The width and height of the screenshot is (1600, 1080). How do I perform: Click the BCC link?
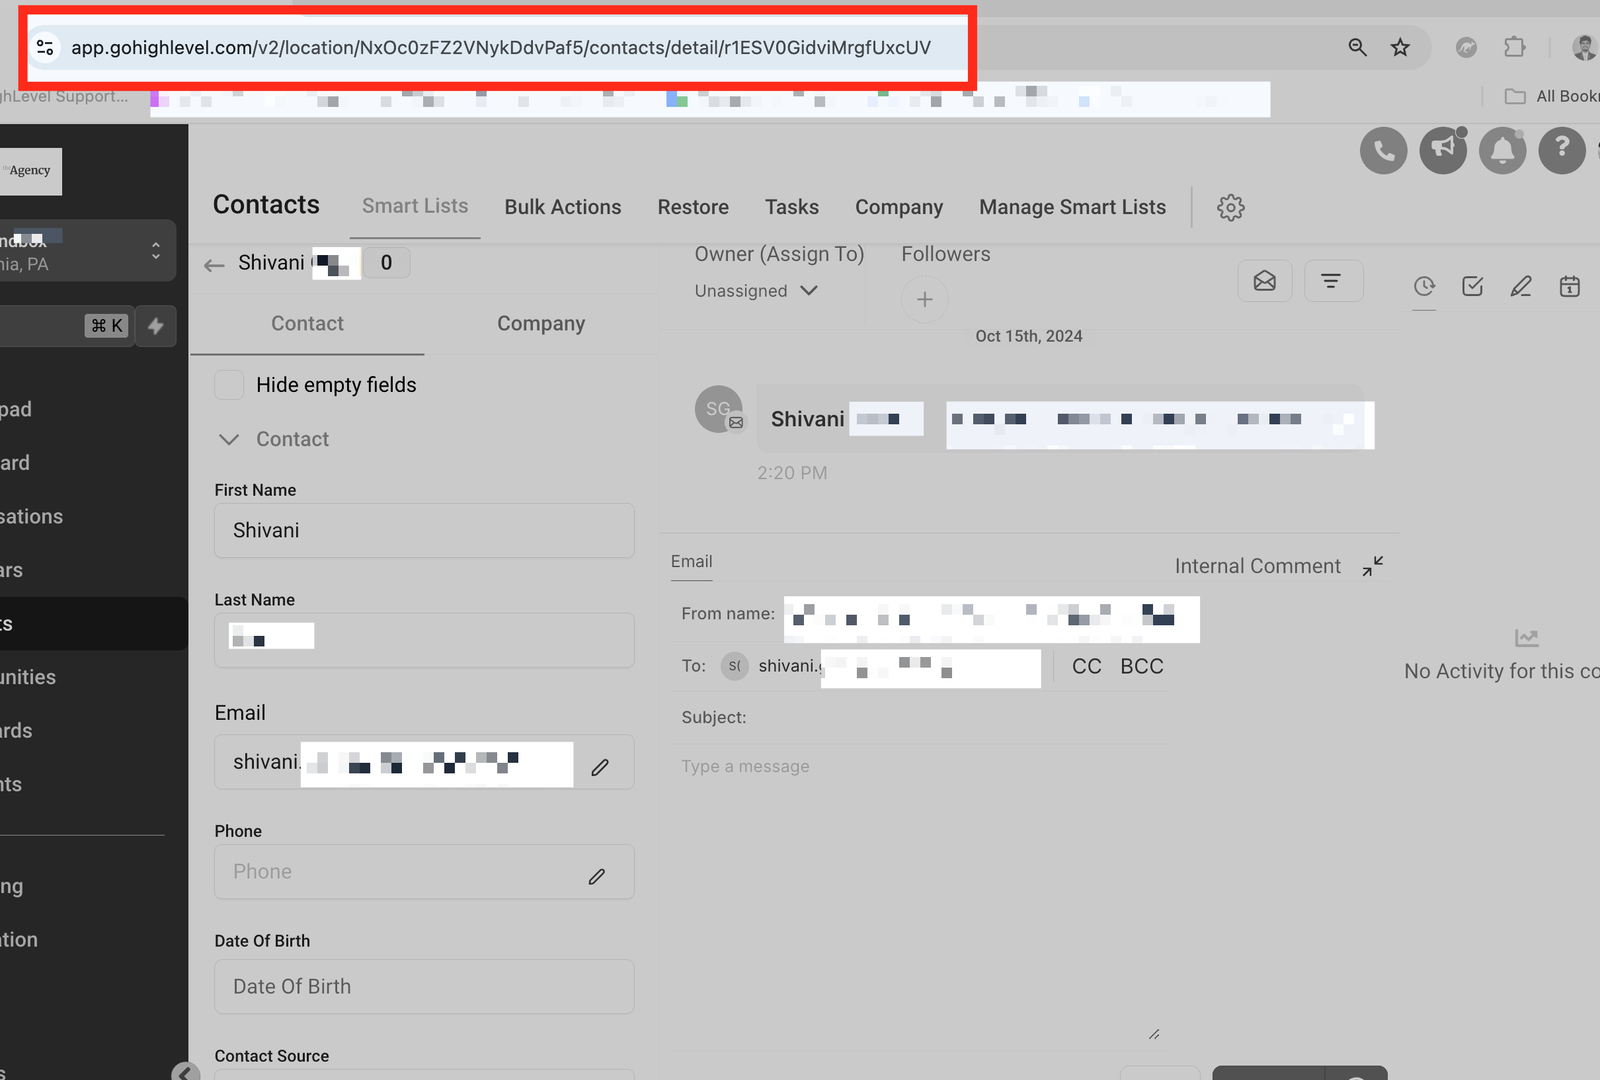1141,667
